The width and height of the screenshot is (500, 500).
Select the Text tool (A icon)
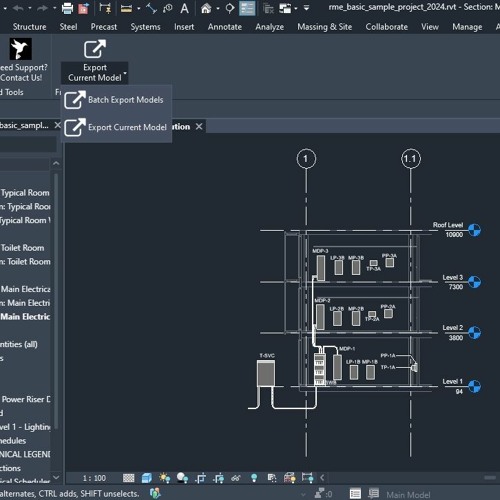(184, 8)
